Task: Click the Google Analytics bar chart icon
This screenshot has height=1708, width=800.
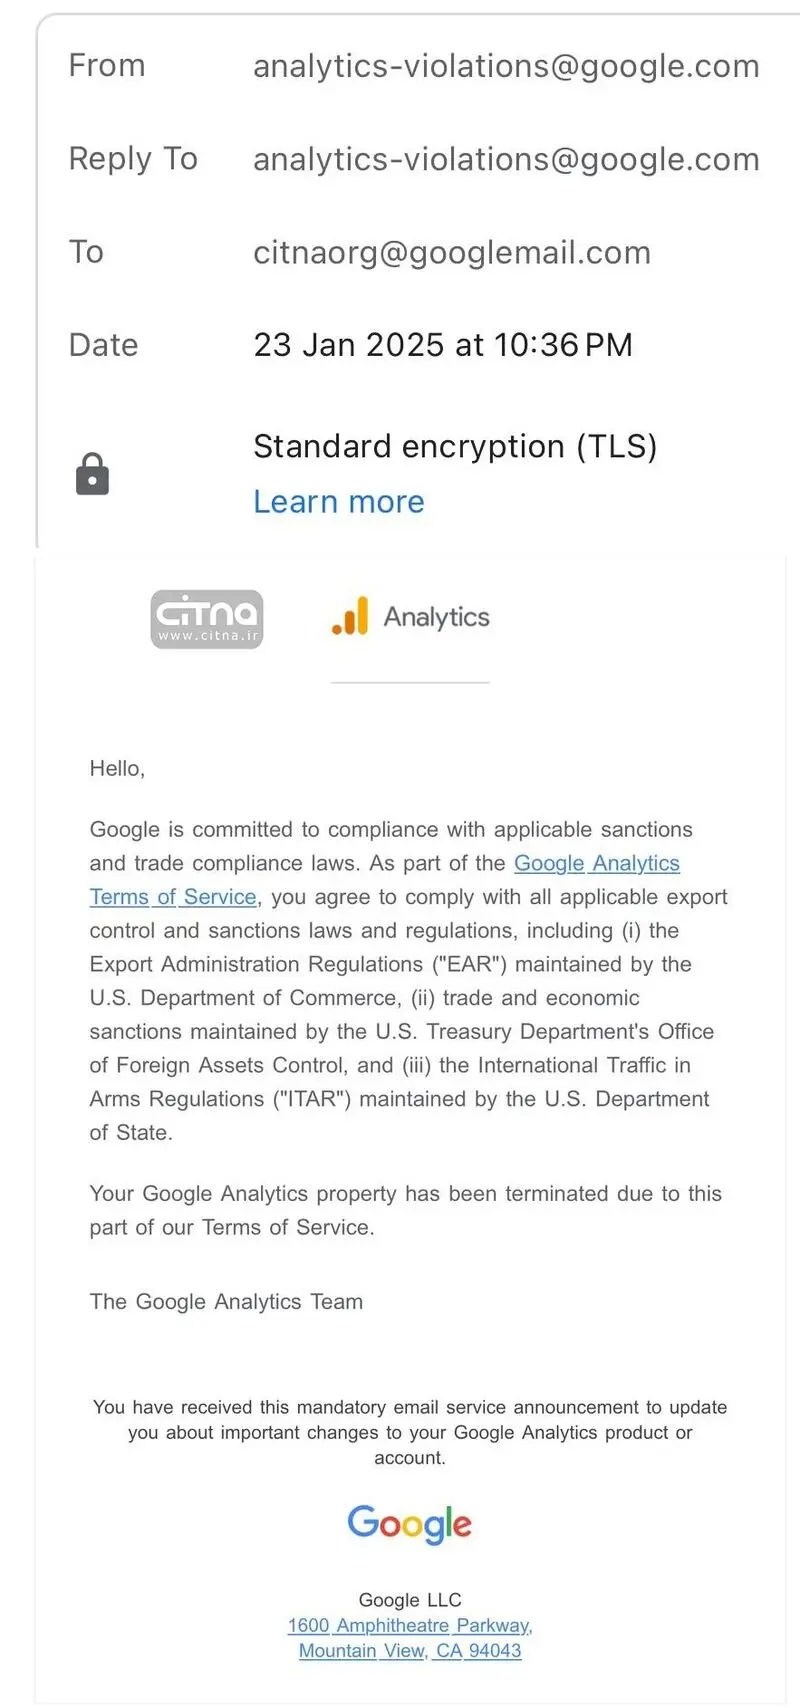Action: pyautogui.click(x=350, y=616)
